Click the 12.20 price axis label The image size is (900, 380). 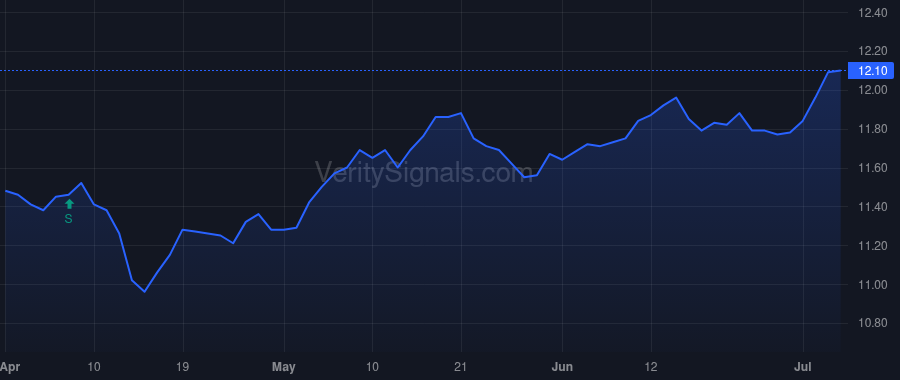coord(872,52)
